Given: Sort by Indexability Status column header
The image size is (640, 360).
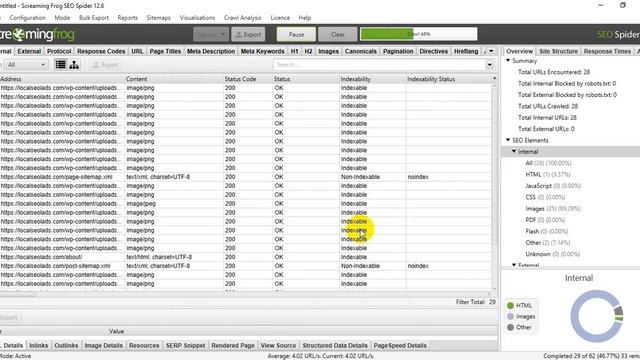Looking at the screenshot, I should pos(448,79).
